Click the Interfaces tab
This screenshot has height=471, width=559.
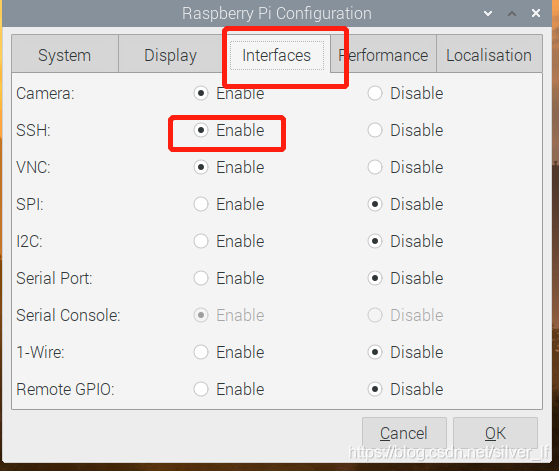click(277, 55)
